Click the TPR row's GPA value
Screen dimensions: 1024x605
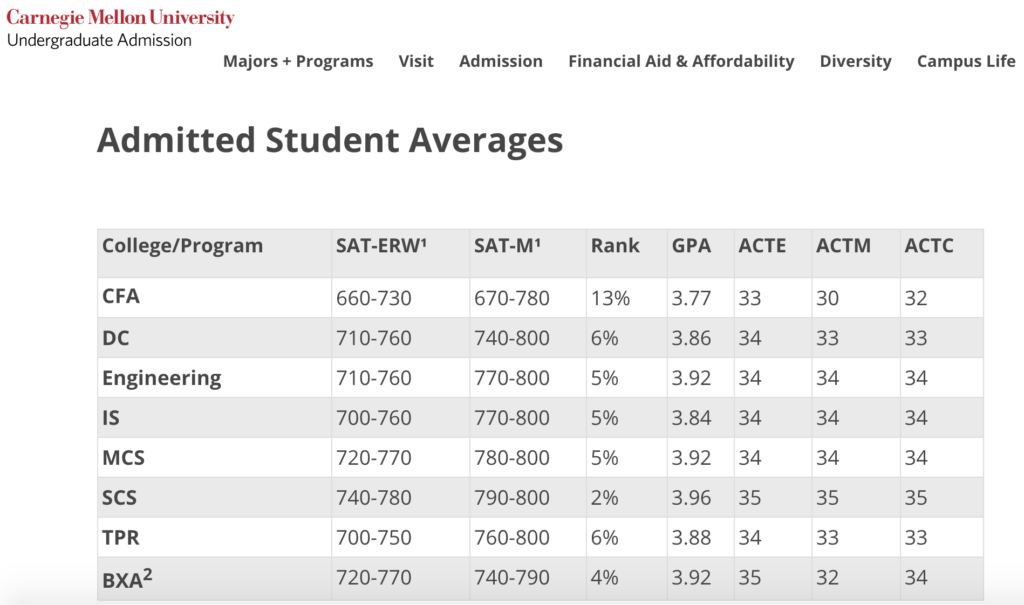coord(696,537)
